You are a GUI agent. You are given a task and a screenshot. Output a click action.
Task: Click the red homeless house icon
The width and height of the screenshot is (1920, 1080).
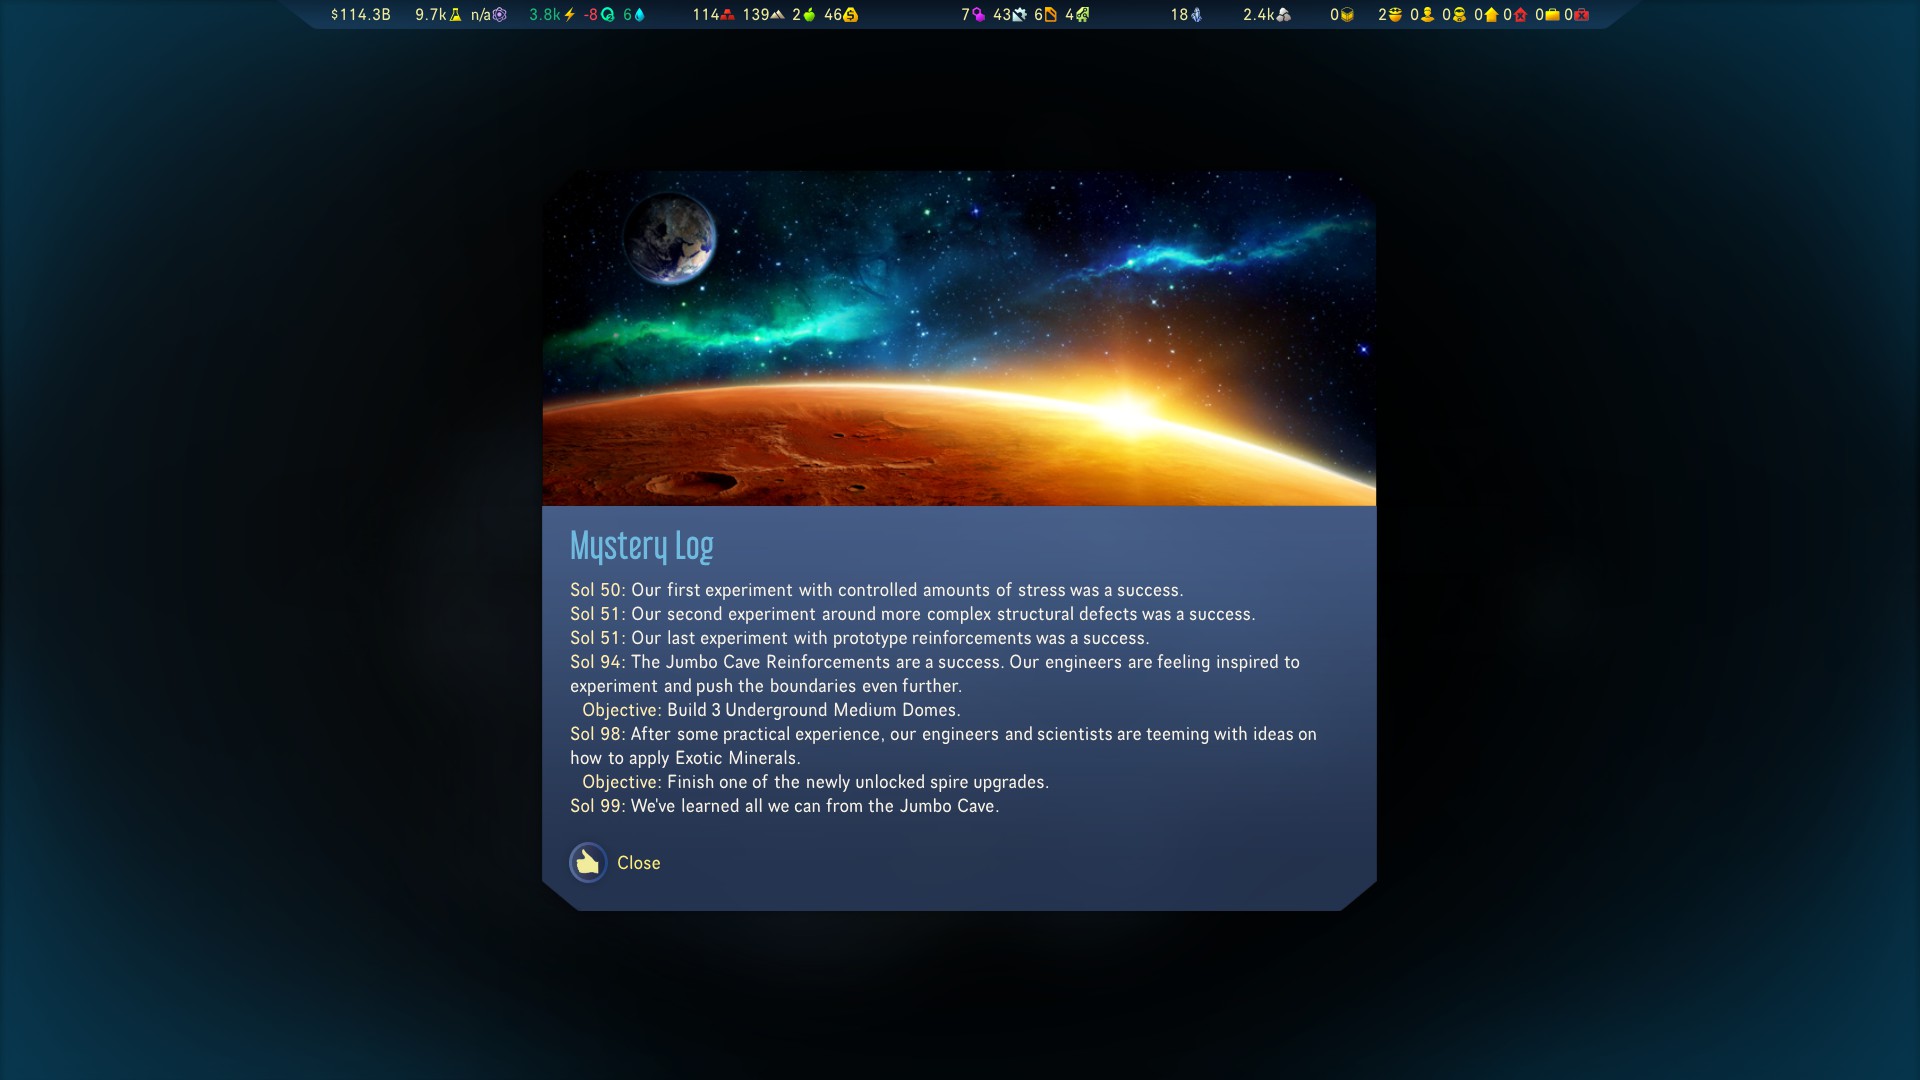[1521, 15]
